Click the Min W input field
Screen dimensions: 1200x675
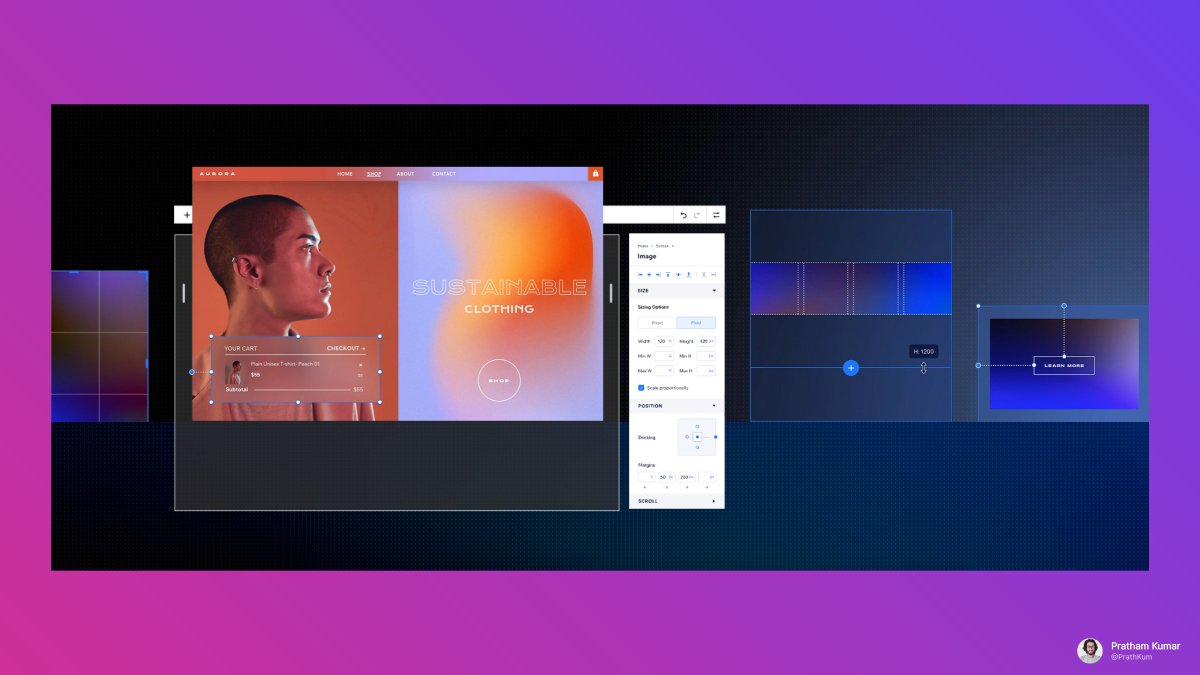click(664, 356)
